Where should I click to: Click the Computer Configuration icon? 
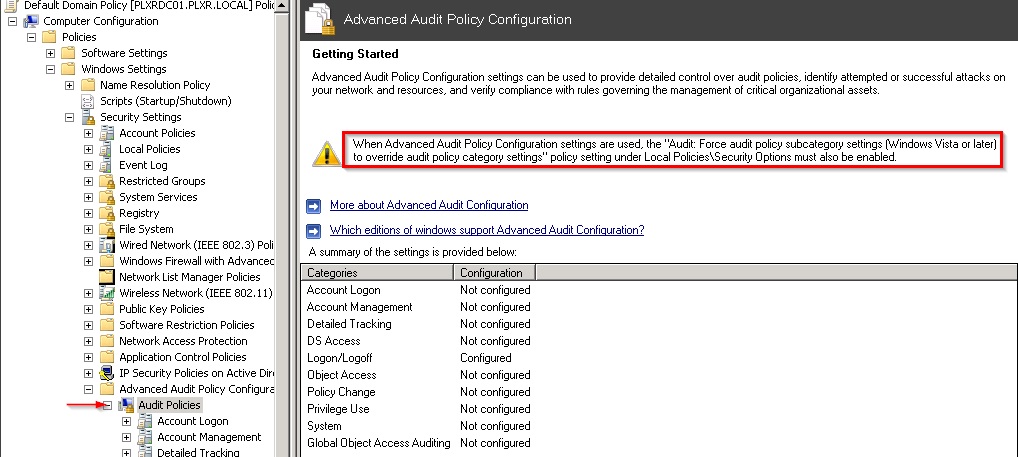(31, 21)
